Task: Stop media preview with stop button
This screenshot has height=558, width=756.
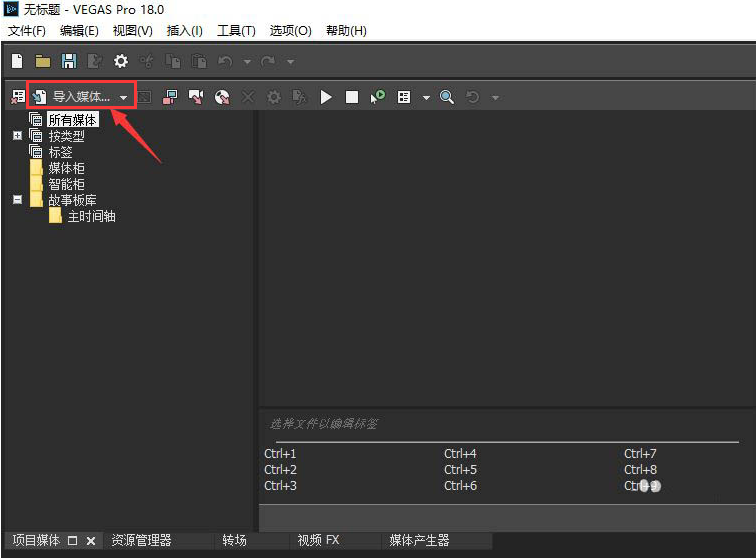Action: tap(352, 97)
